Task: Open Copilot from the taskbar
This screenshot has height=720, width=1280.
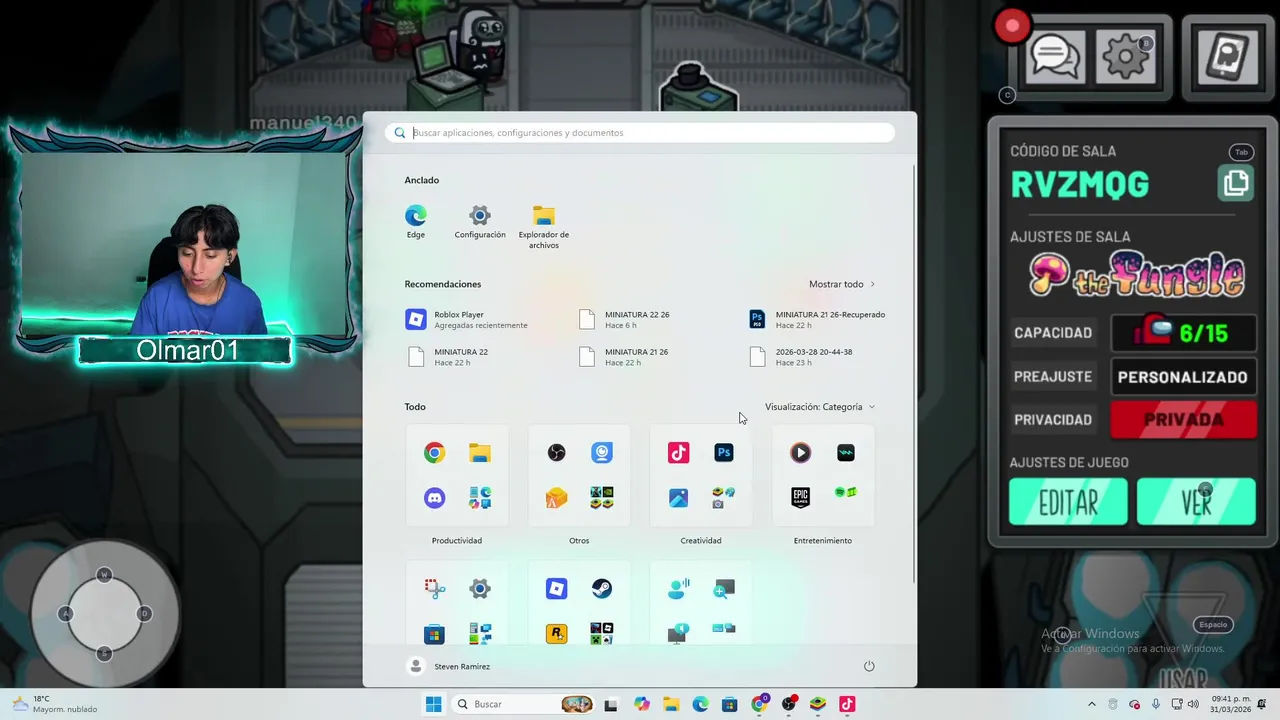Action: [642, 704]
